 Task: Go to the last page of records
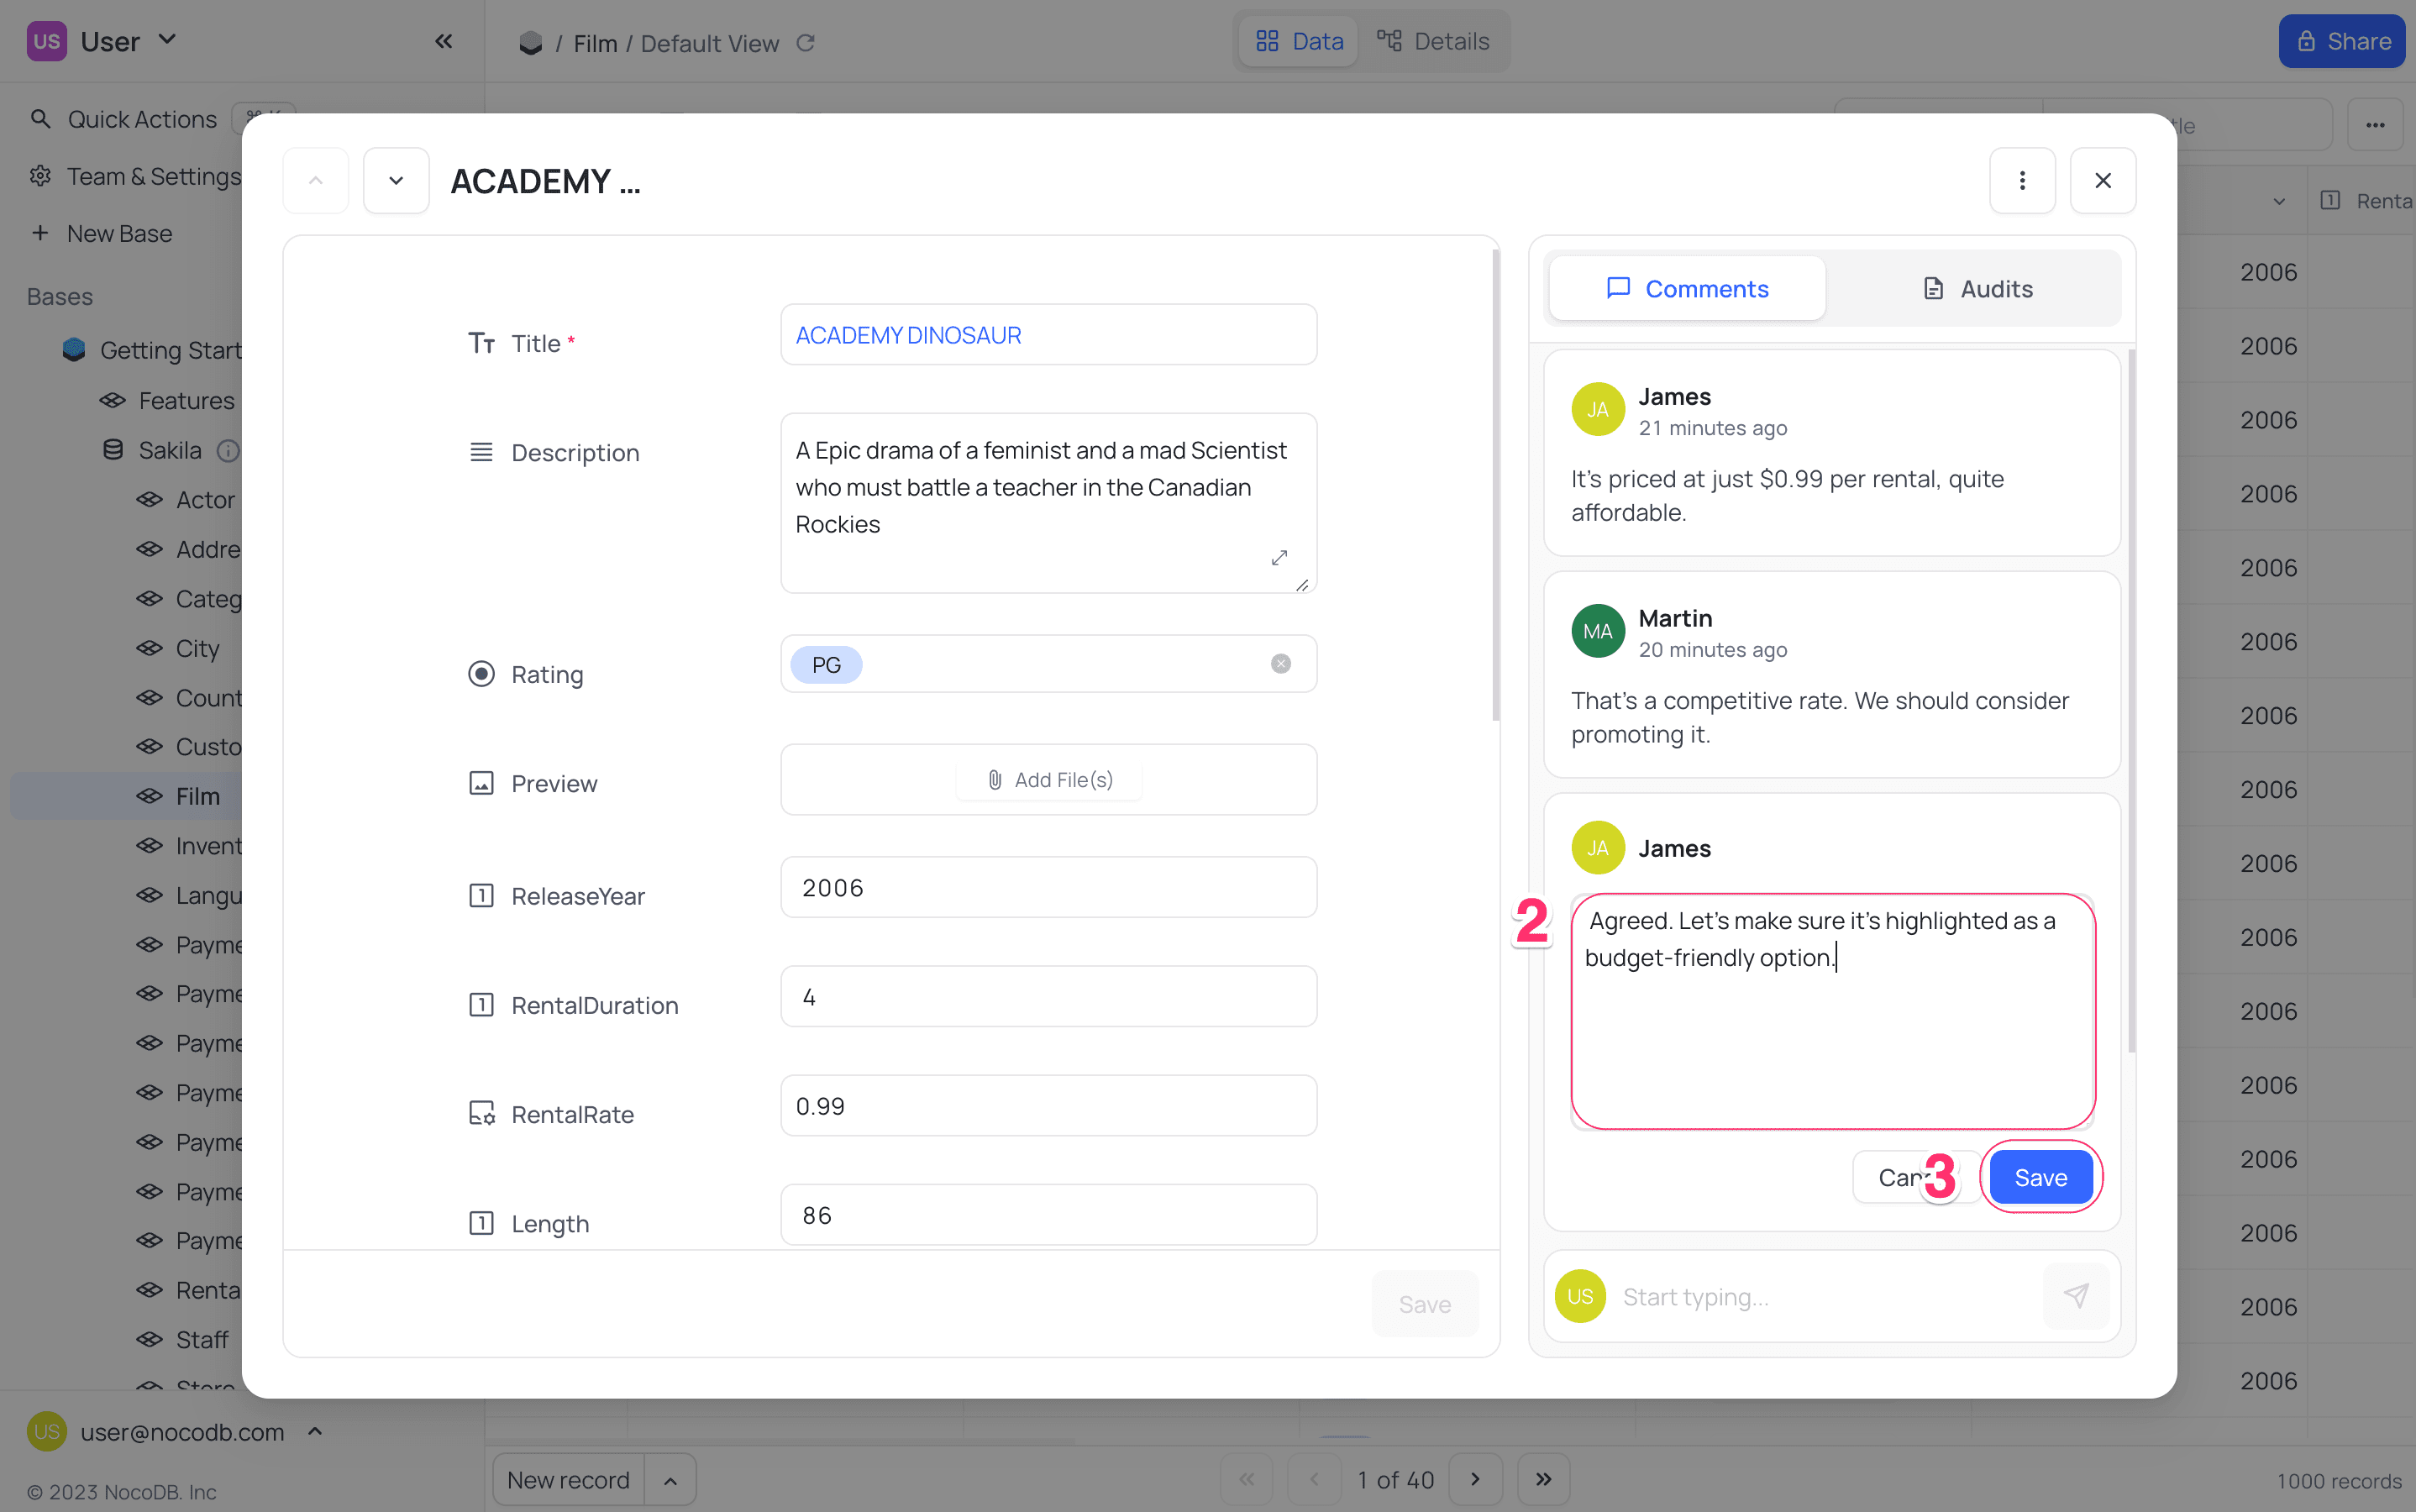[1543, 1479]
